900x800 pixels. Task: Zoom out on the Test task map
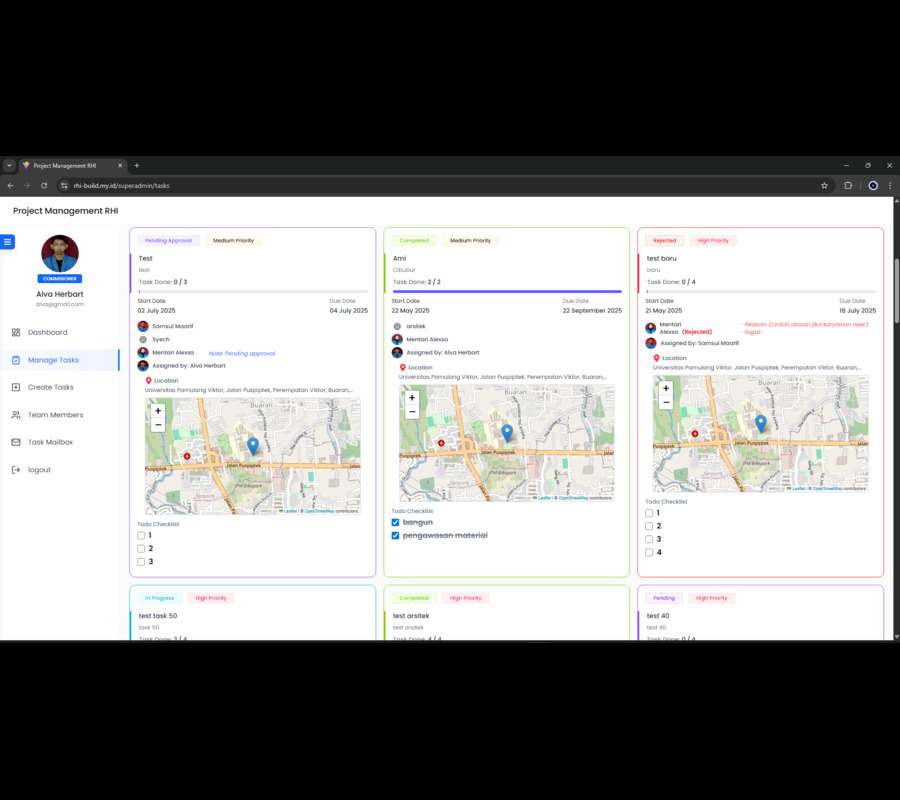158,425
